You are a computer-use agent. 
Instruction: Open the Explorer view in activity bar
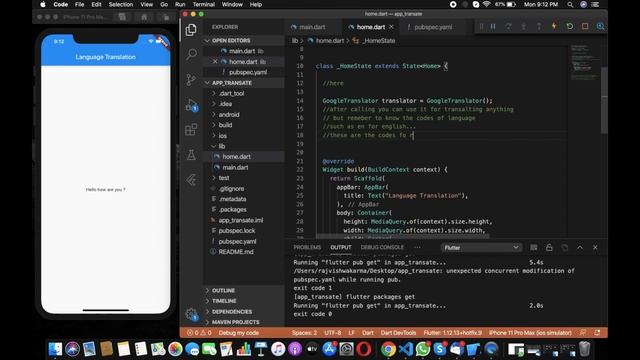click(191, 30)
